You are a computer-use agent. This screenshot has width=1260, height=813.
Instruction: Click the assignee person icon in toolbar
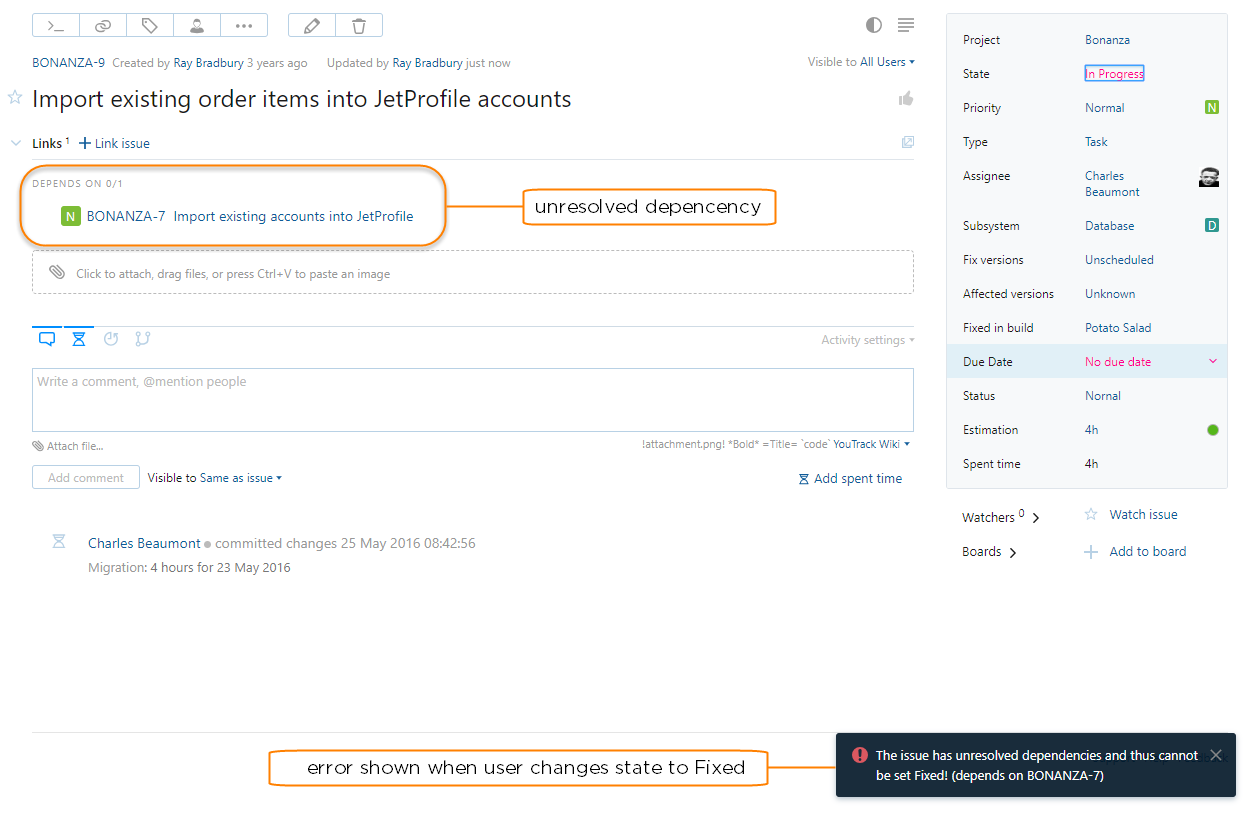coord(197,26)
